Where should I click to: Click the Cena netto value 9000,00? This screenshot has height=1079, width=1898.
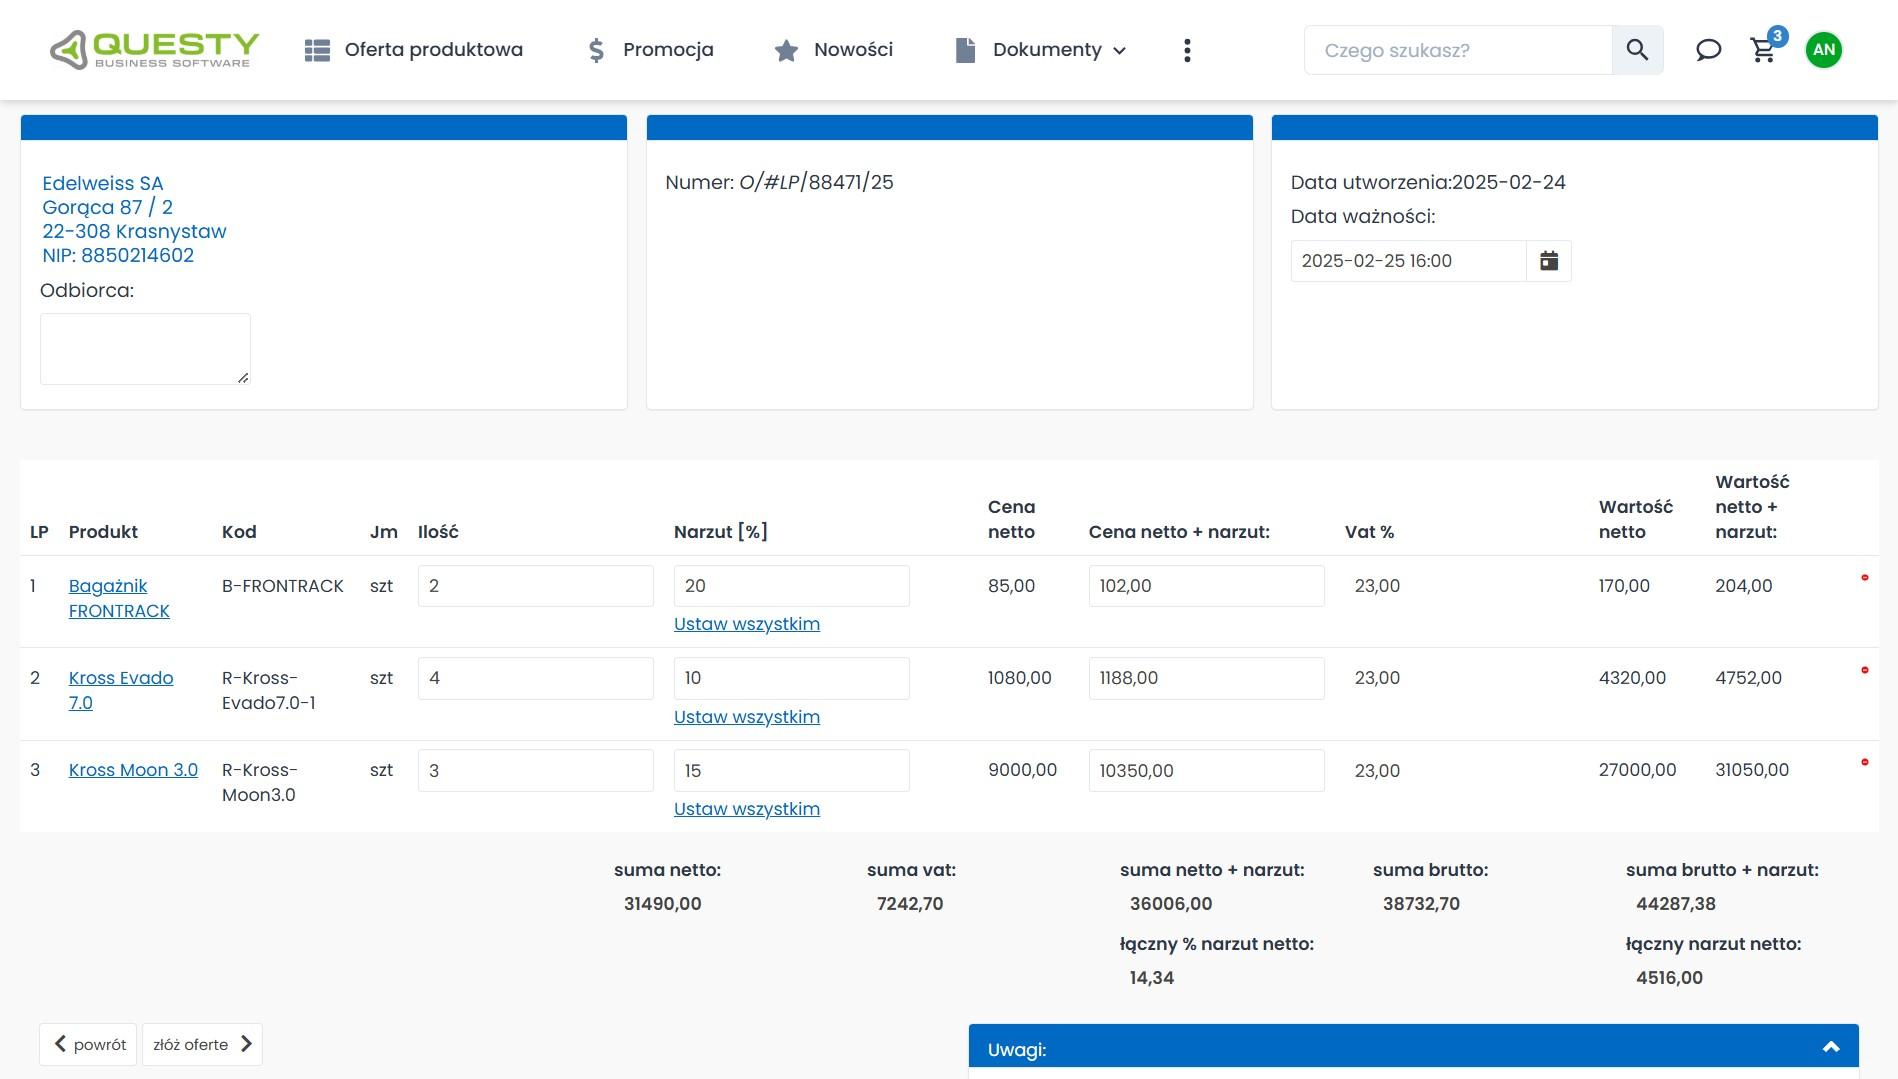coord(1023,770)
